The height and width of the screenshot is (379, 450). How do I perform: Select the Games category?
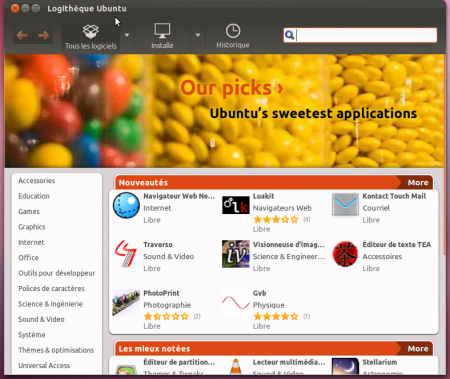(29, 211)
